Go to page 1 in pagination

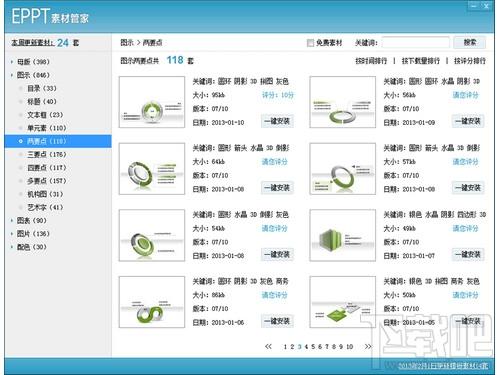285,347
